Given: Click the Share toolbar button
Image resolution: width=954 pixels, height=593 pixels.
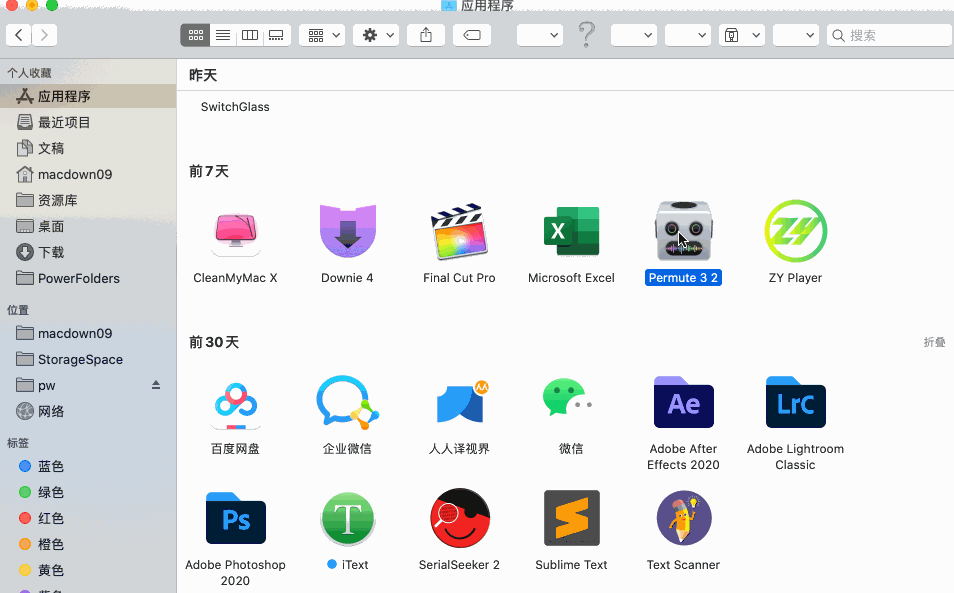Looking at the screenshot, I should coord(426,35).
